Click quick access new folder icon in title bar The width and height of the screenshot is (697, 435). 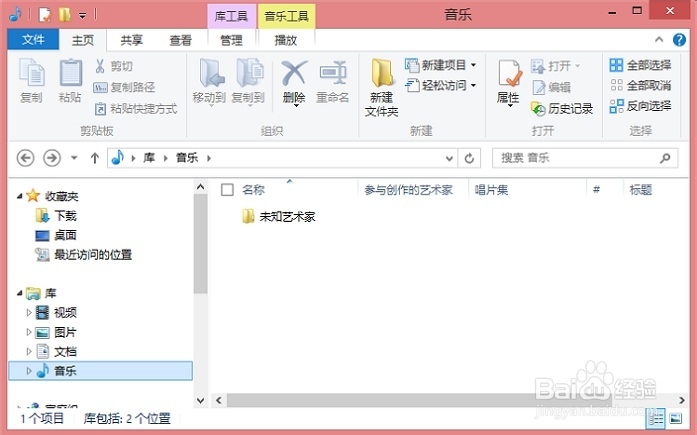65,15
